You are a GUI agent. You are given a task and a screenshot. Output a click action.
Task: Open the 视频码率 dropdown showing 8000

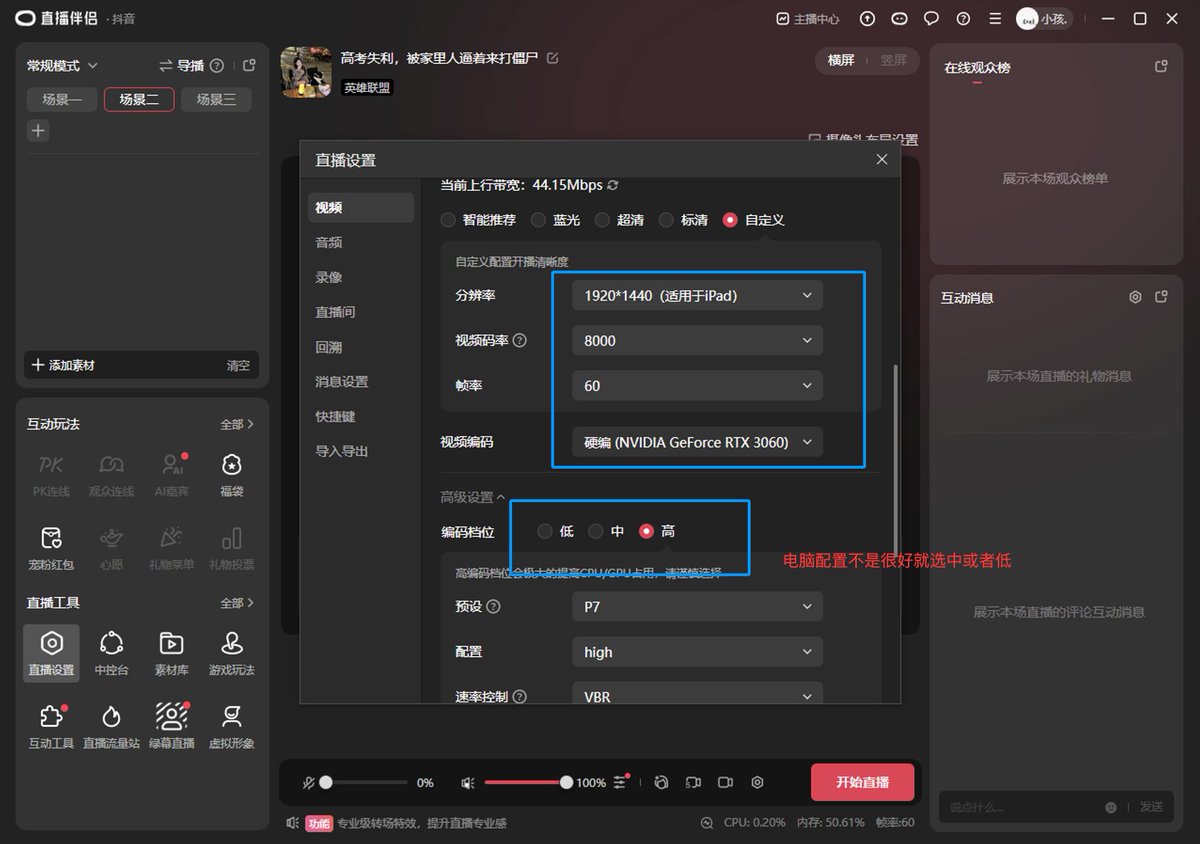coord(697,340)
